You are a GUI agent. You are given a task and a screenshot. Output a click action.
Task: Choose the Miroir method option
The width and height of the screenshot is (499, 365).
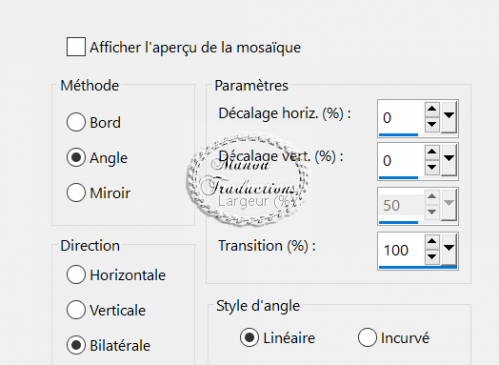pyautogui.click(x=76, y=192)
